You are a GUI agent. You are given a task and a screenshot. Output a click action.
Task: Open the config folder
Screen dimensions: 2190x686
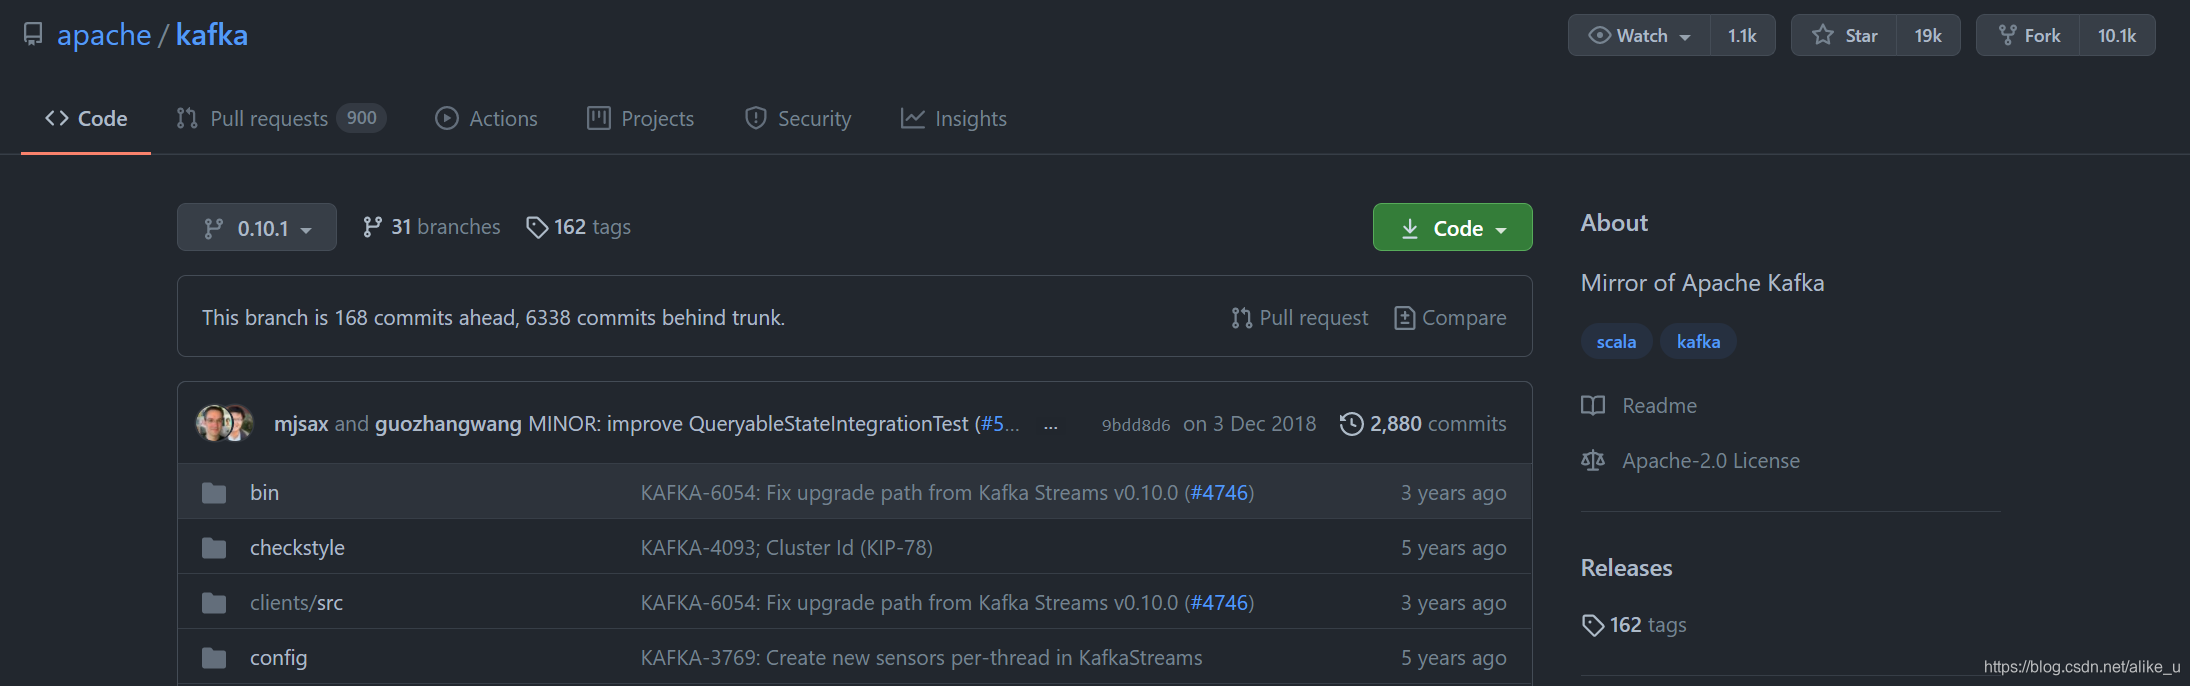click(x=278, y=658)
